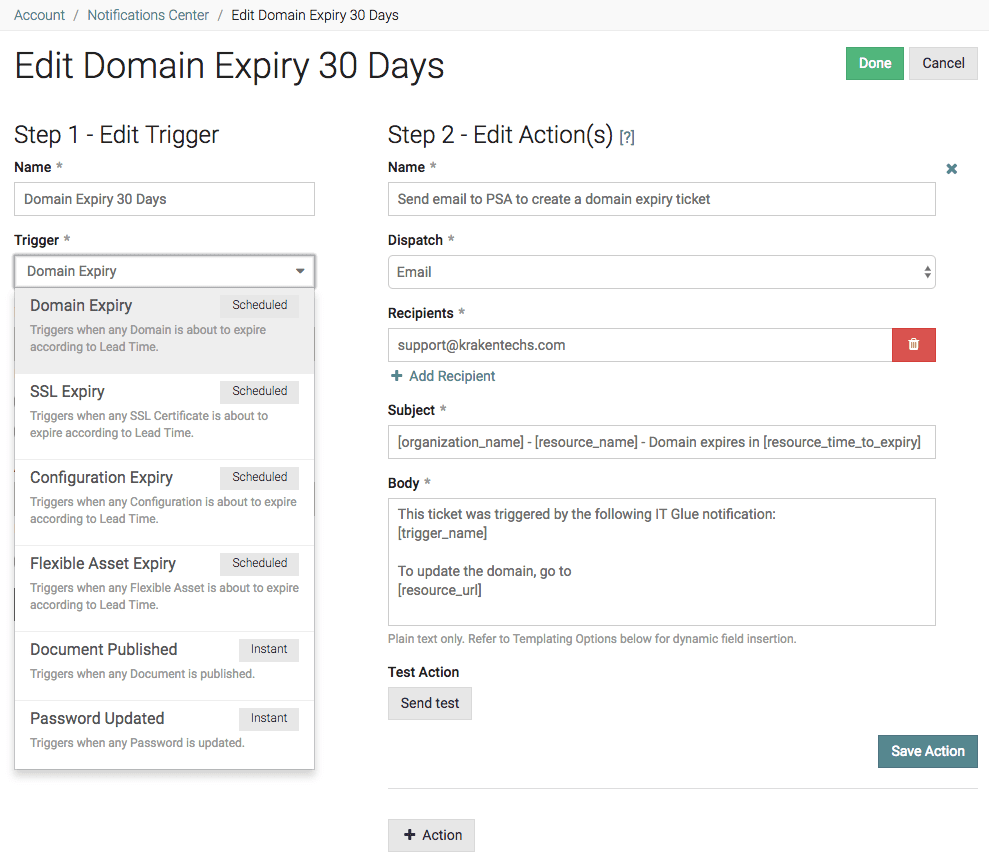Open the [?] help link beside Step 2

coord(627,138)
